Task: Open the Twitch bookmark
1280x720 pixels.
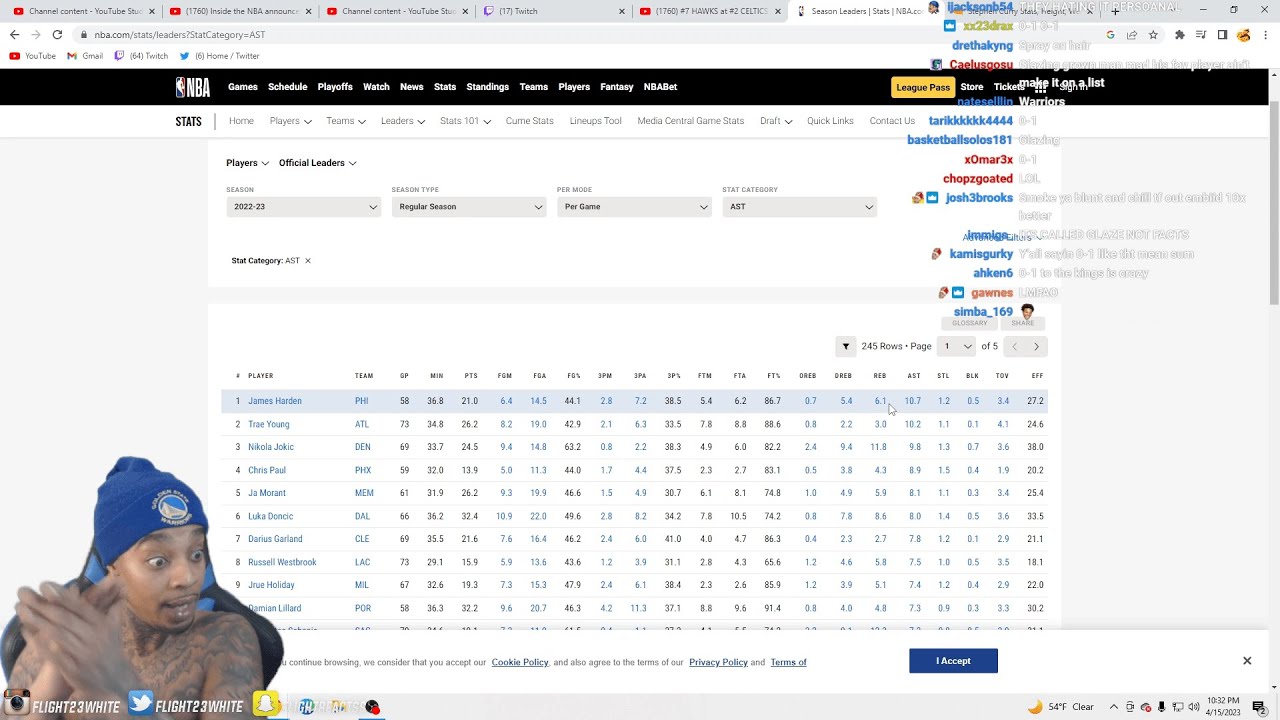Action: 141,56
